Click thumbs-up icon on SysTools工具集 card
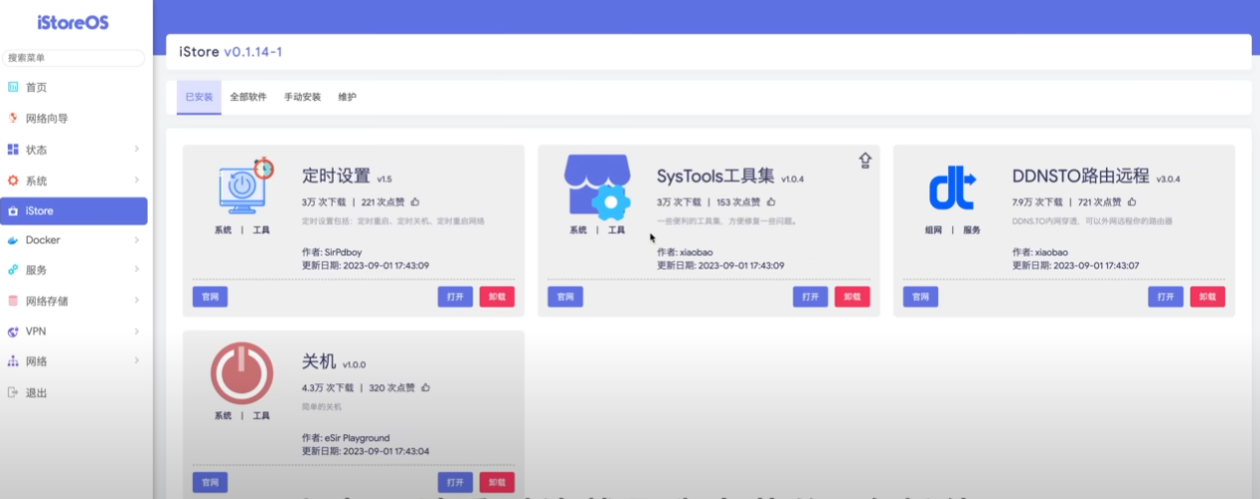Viewport: 1260px width, 499px height. click(771, 201)
